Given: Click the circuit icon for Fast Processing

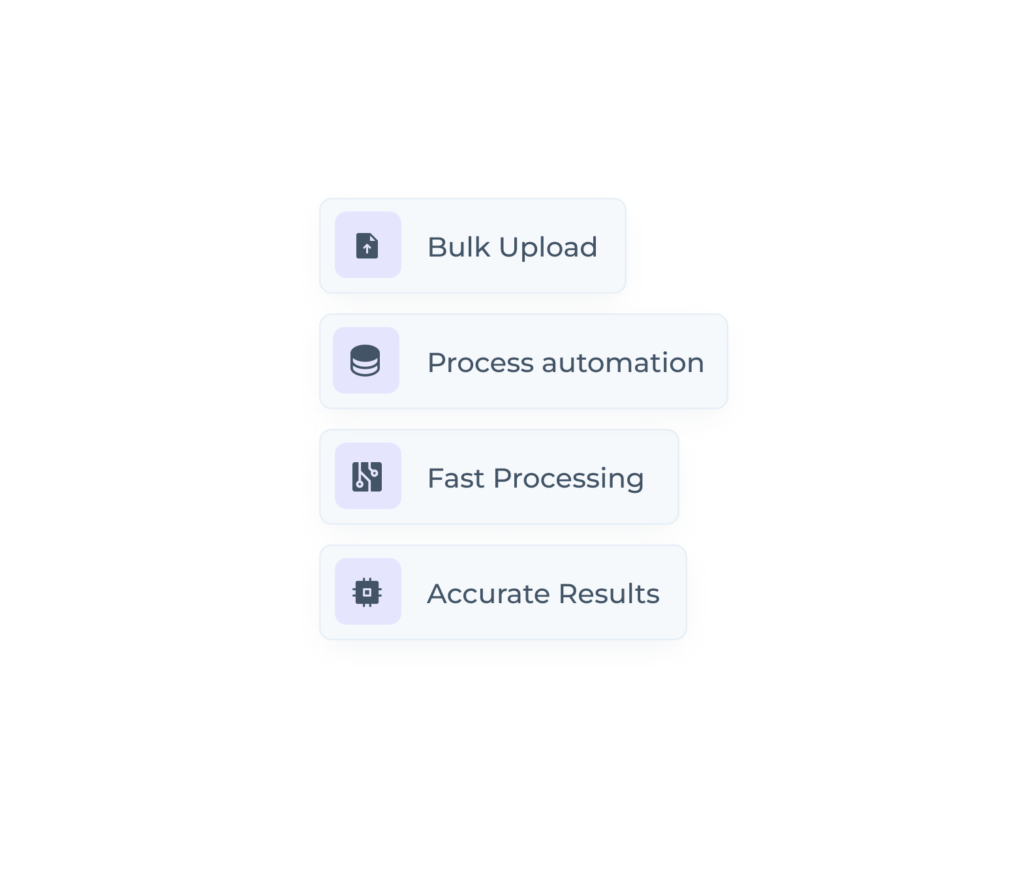Looking at the screenshot, I should [366, 476].
